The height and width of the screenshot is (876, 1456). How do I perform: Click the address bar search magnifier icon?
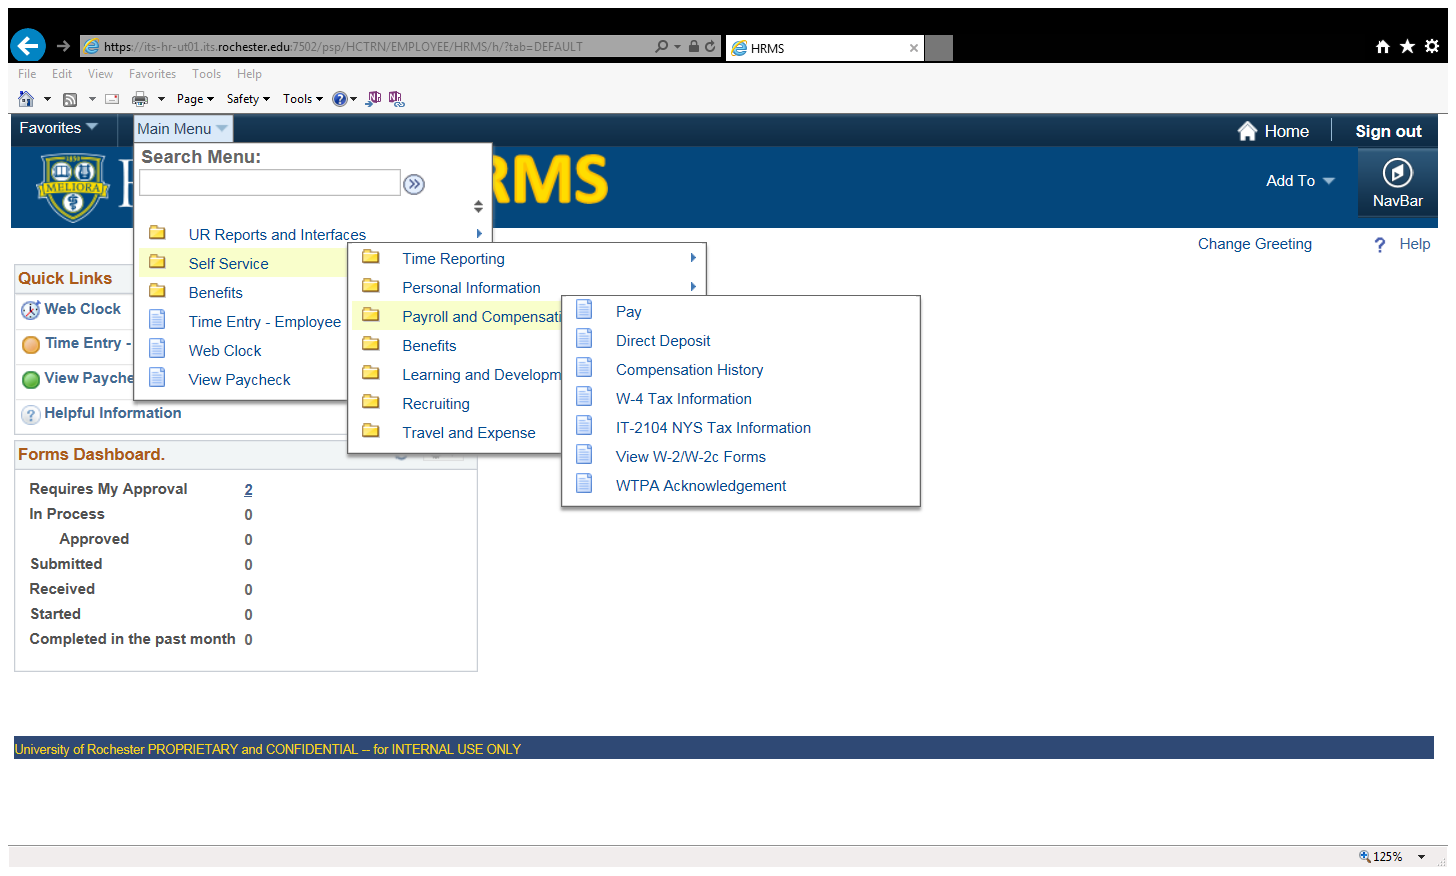pyautogui.click(x=661, y=46)
